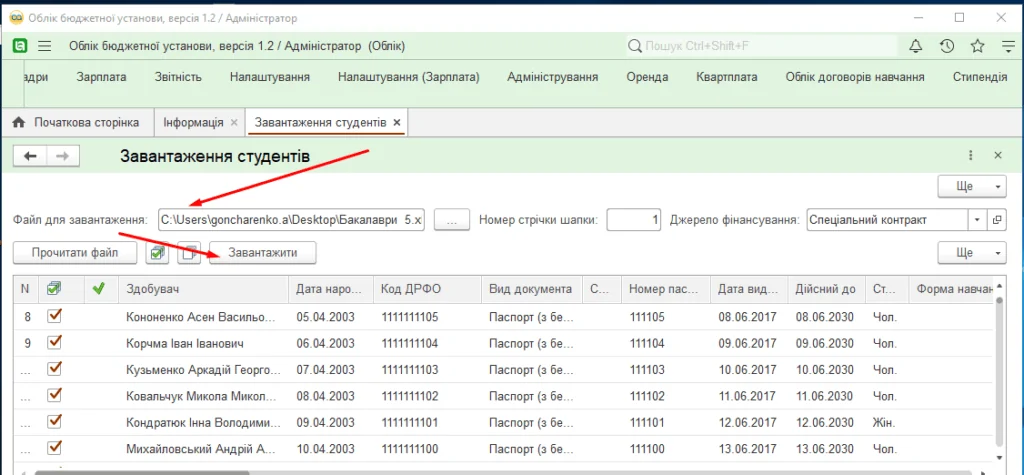
Task: Expand the upper Ще dropdown
Action: click(972, 186)
